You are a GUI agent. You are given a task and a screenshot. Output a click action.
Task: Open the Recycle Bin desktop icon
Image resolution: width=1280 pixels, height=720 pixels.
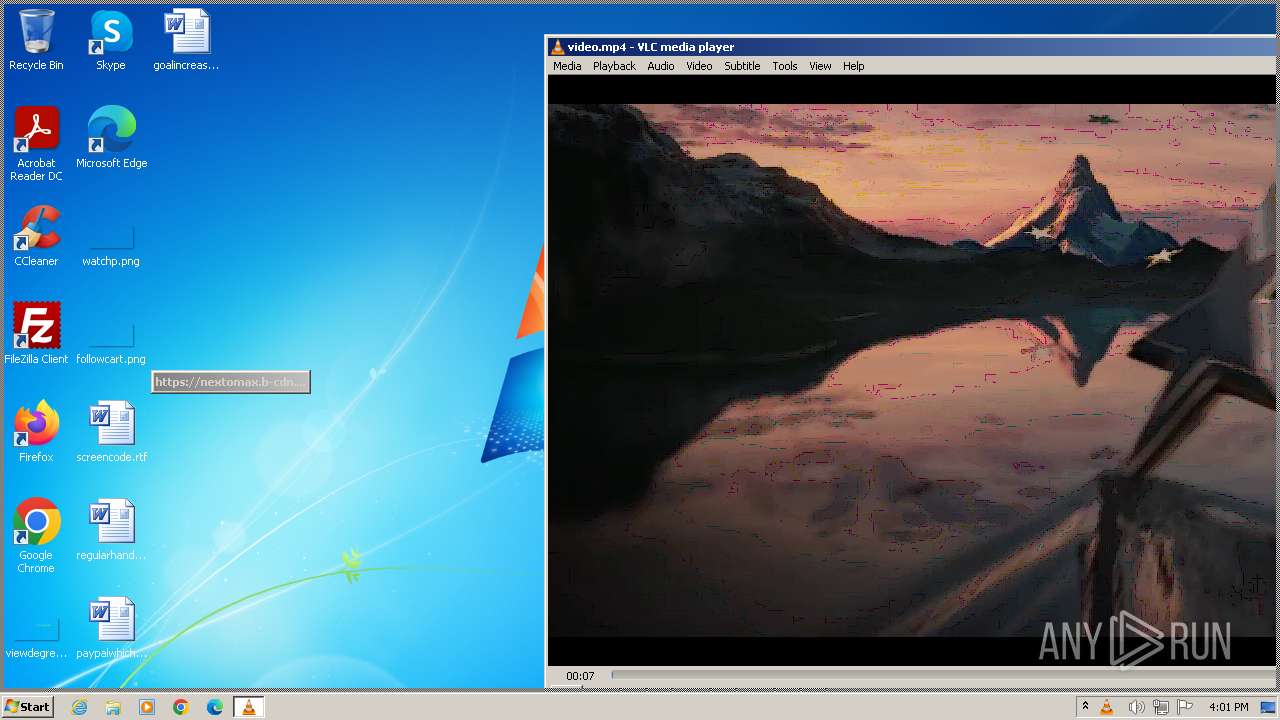point(36,40)
